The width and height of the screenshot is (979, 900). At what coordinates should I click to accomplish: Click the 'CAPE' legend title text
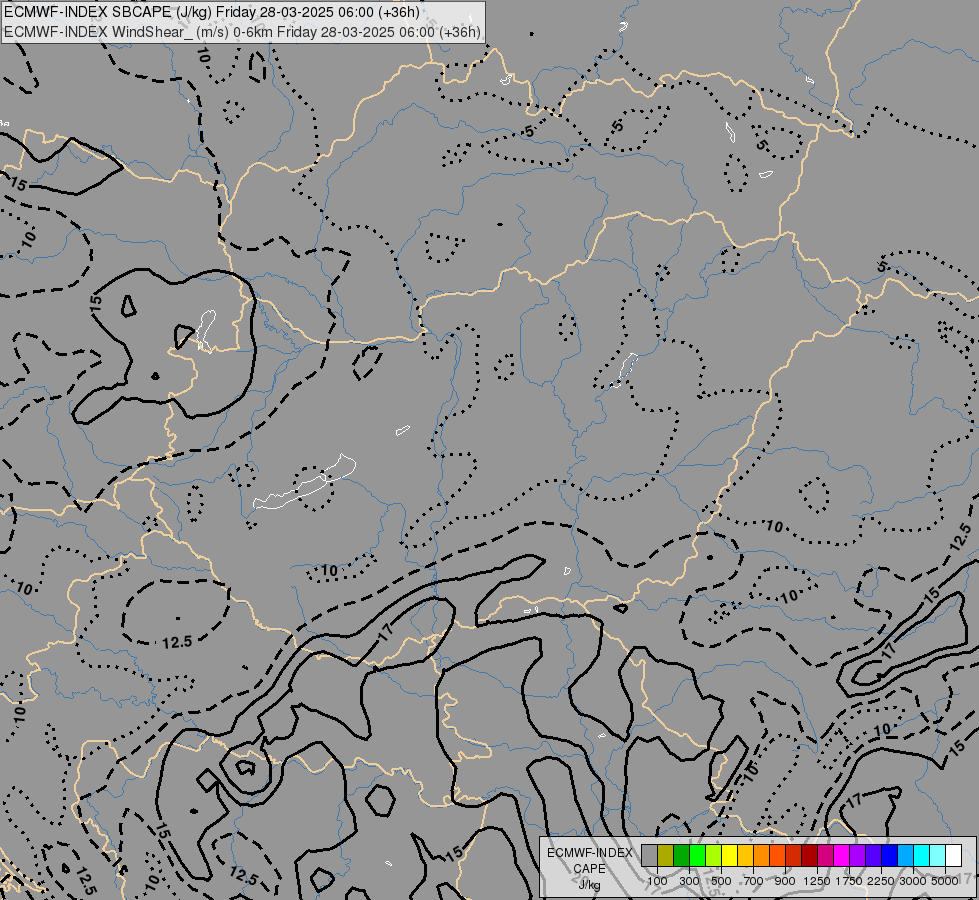pyautogui.click(x=589, y=869)
